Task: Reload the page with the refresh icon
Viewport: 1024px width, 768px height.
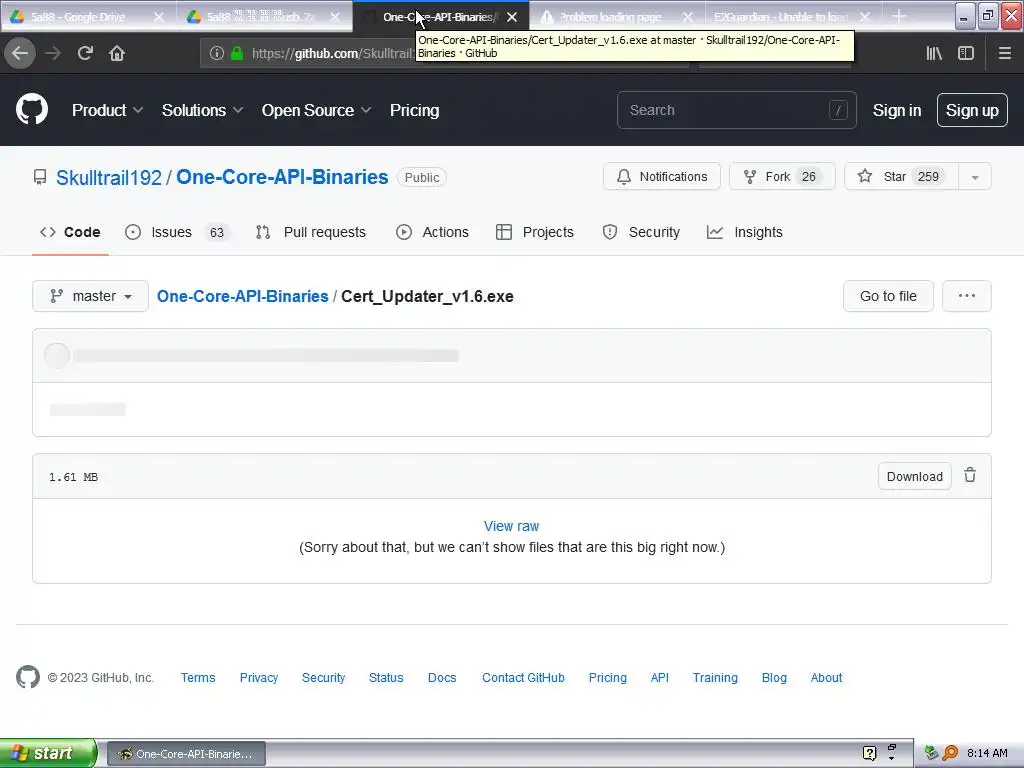Action: (85, 53)
